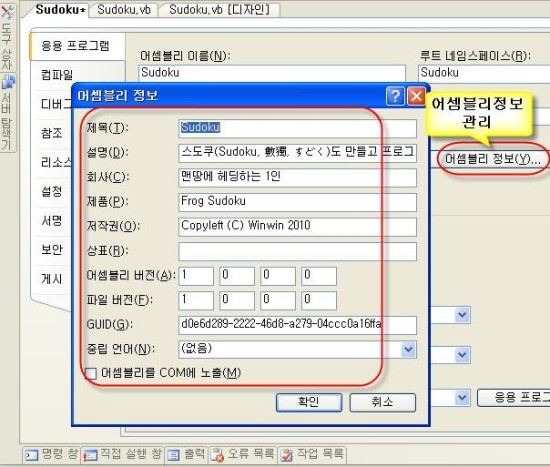Show the 오류 목록 error list icon
The width and height of the screenshot is (550, 467).
(217, 455)
